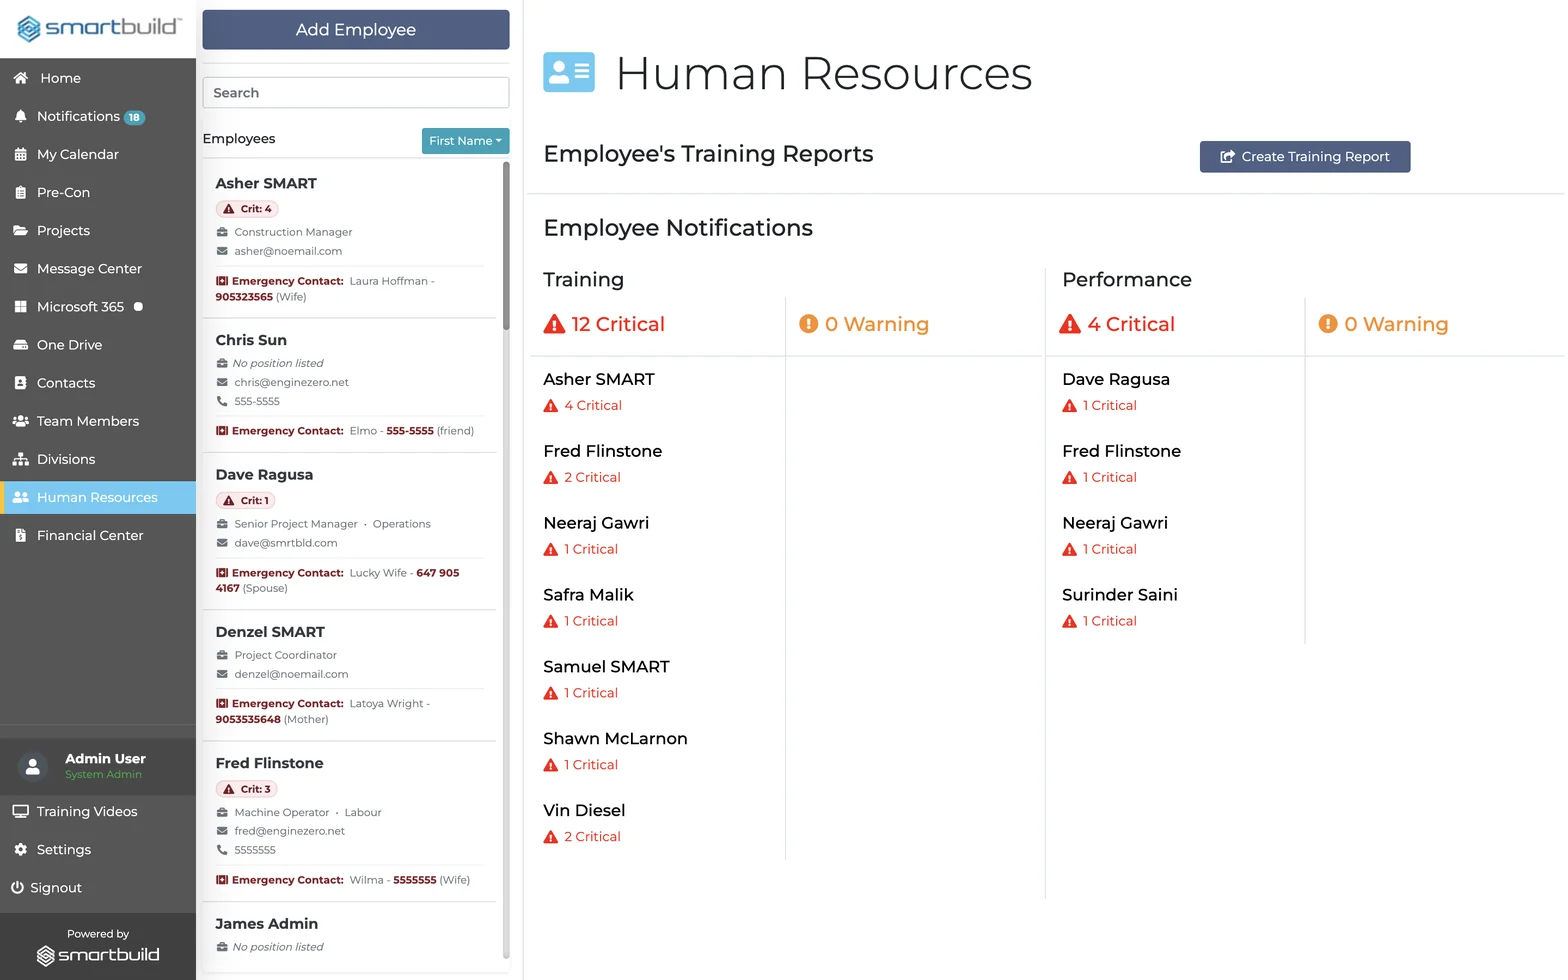Click the 4 Critical performance header
This screenshot has height=980, width=1568.
pos(1117,324)
